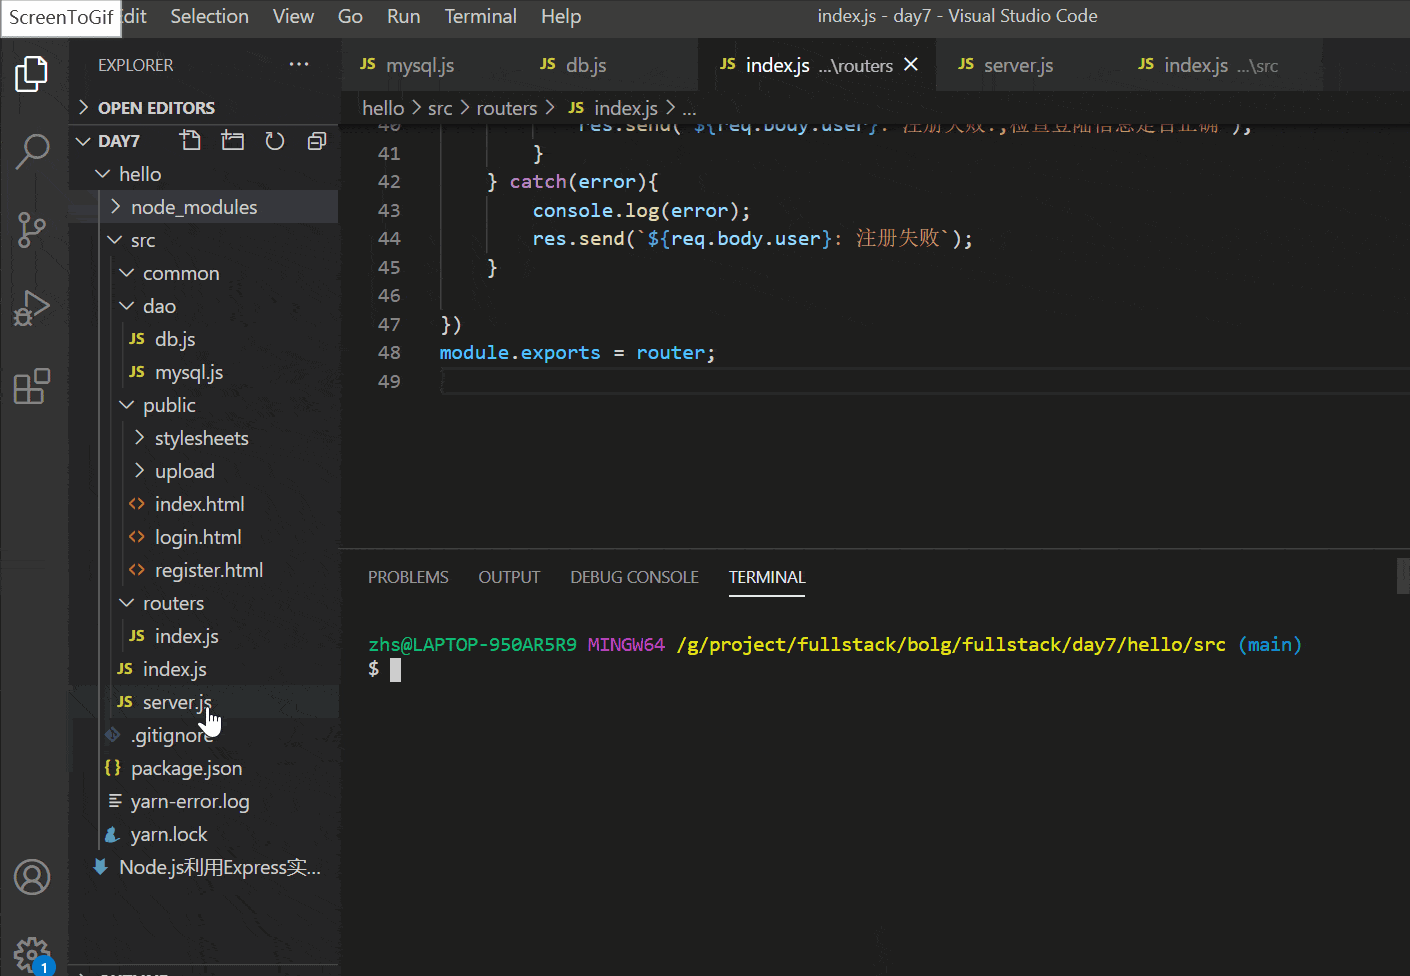Close the index.js routers tab
Viewport: 1410px width, 976px height.
point(911,65)
